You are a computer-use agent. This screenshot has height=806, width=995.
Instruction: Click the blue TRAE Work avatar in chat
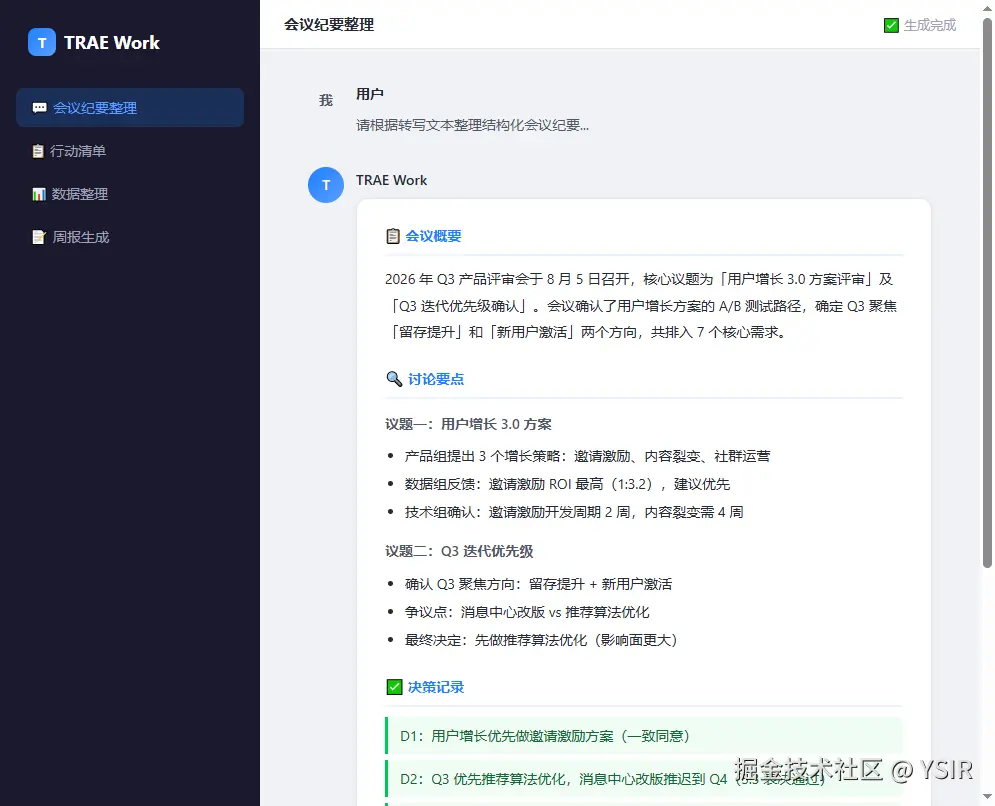326,185
